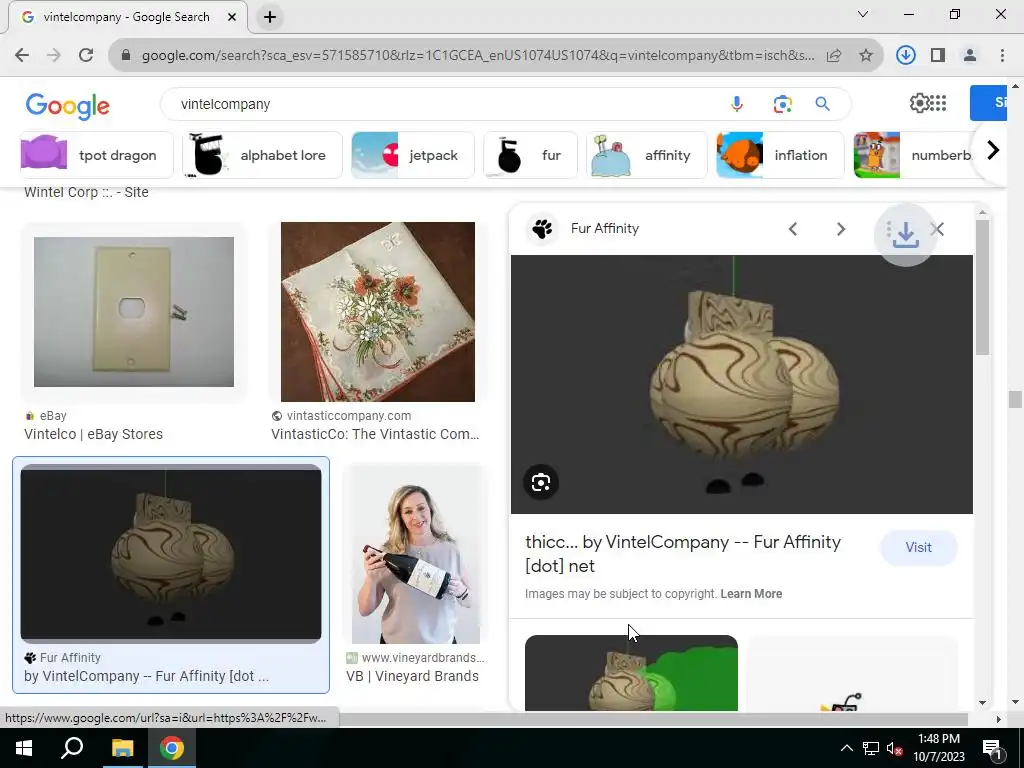Open the 'Vintelco | eBay Stores' result link
The image size is (1024, 768).
click(93, 434)
